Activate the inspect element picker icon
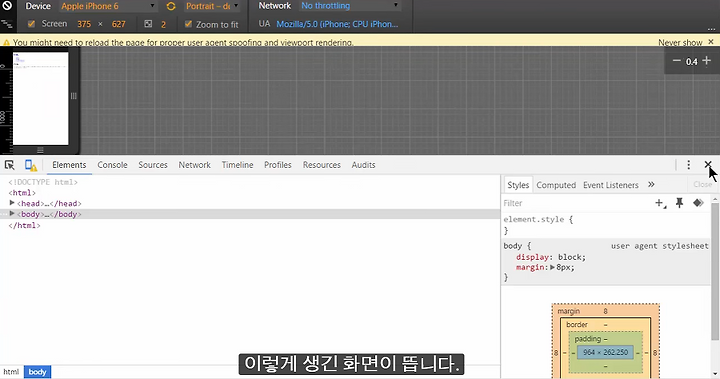 [9, 165]
